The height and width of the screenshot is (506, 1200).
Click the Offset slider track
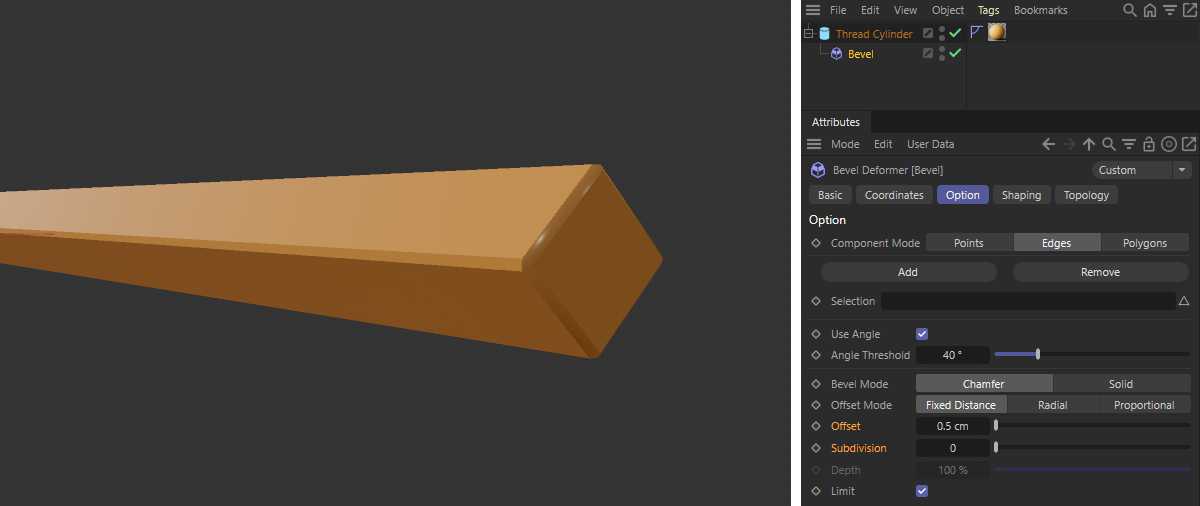(1092, 426)
